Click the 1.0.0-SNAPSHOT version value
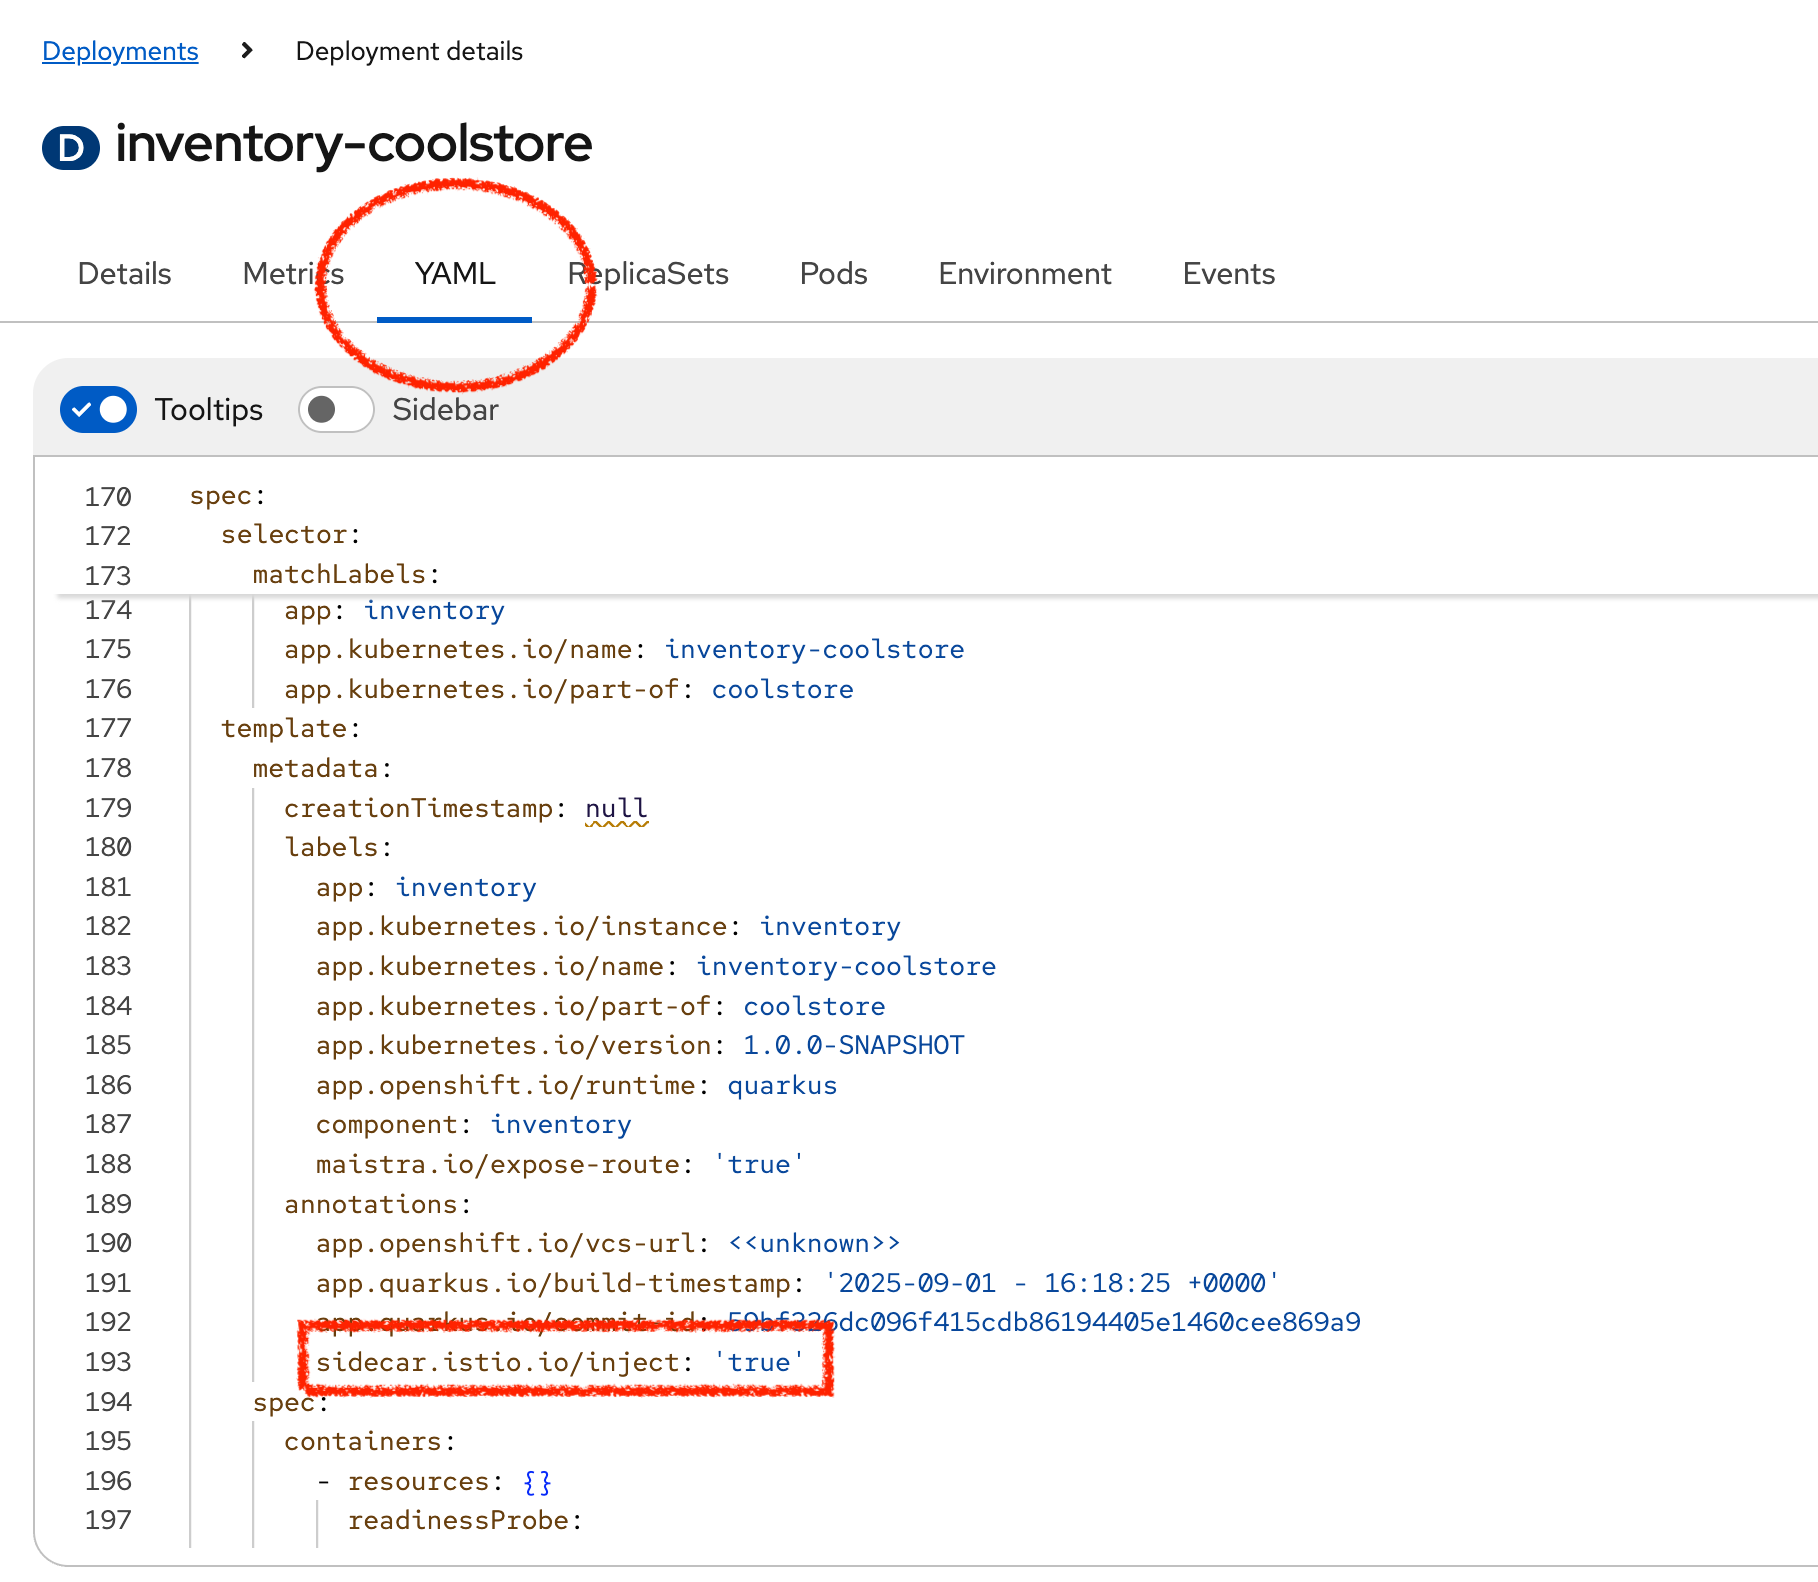 click(851, 1044)
